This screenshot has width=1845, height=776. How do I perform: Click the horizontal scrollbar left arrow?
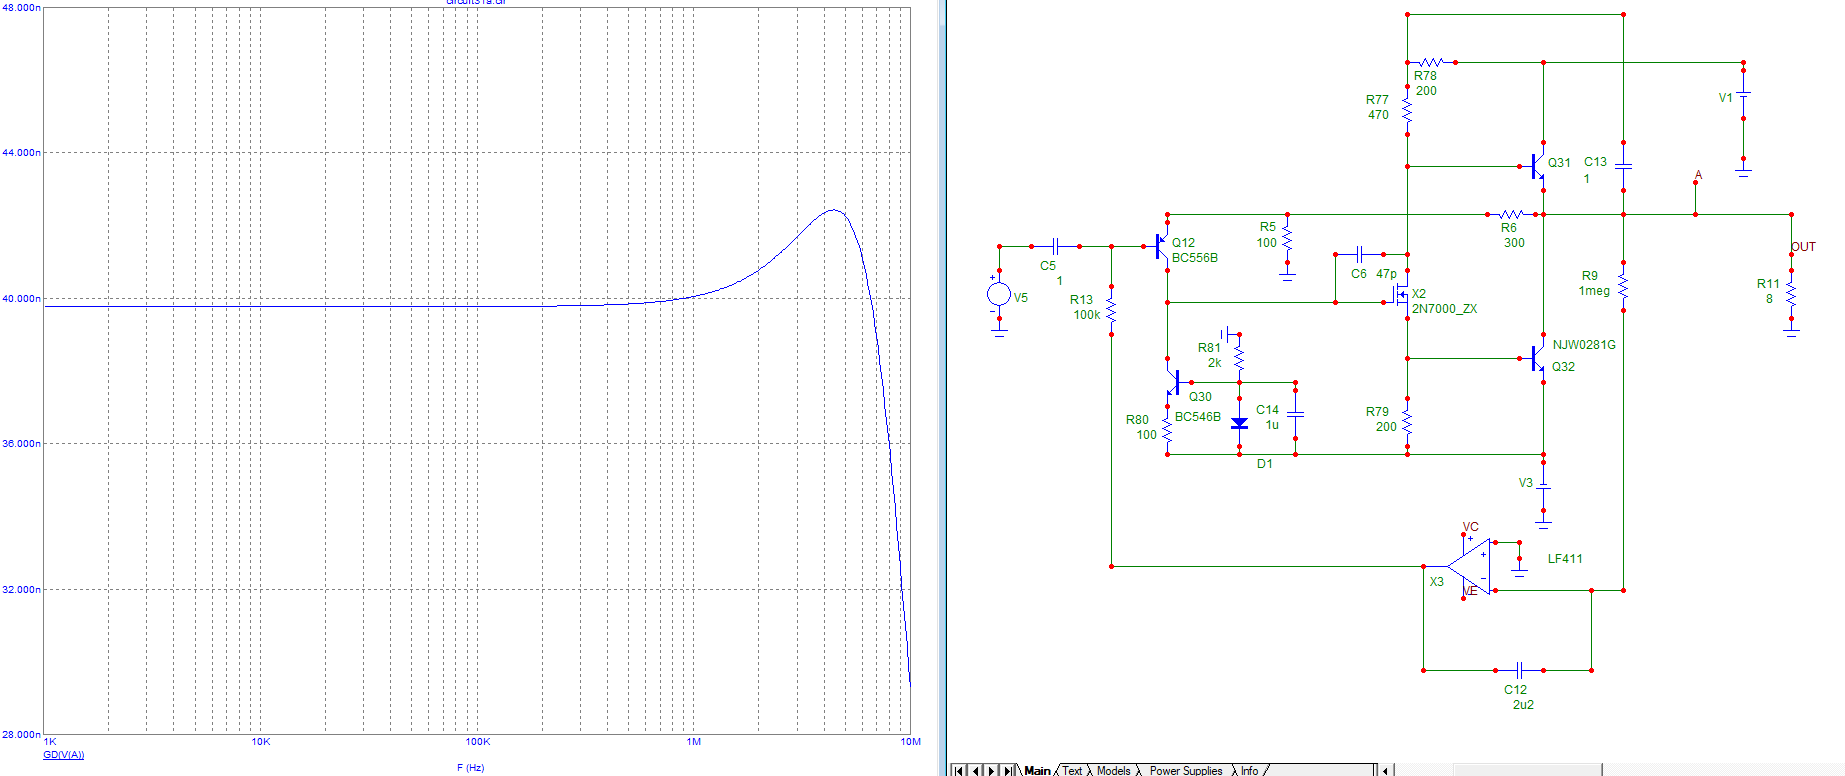tap(1385, 770)
